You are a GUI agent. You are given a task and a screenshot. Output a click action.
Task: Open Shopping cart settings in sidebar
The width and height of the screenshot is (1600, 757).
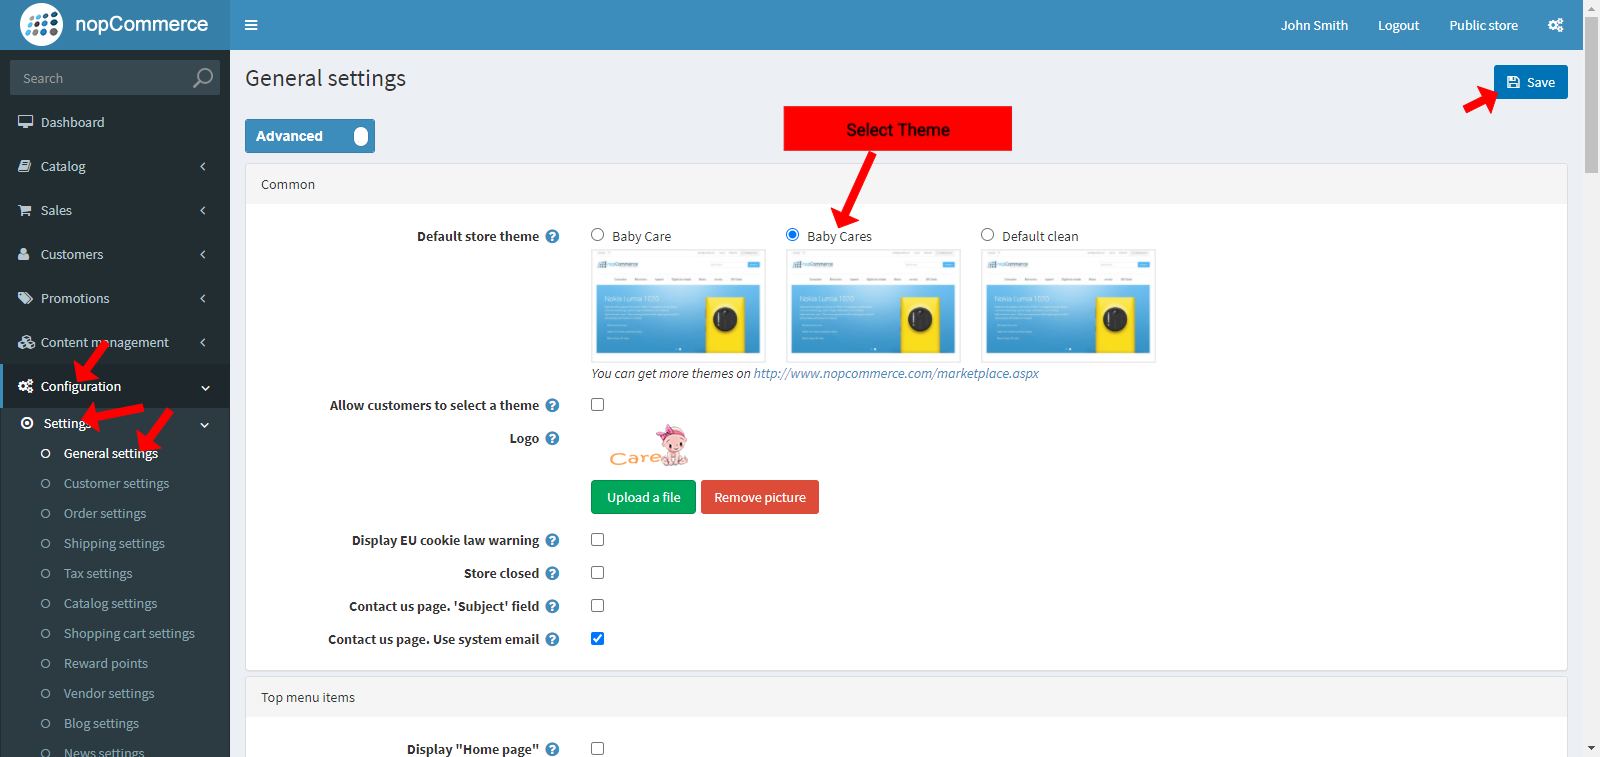point(129,633)
